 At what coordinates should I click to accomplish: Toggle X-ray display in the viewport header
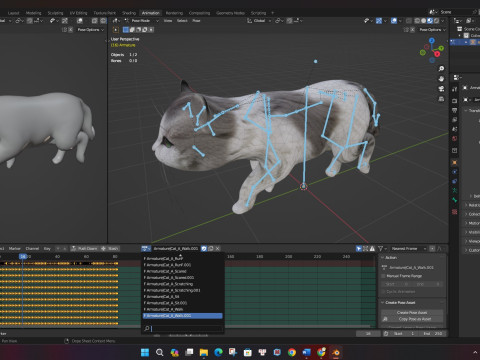tap(409, 21)
